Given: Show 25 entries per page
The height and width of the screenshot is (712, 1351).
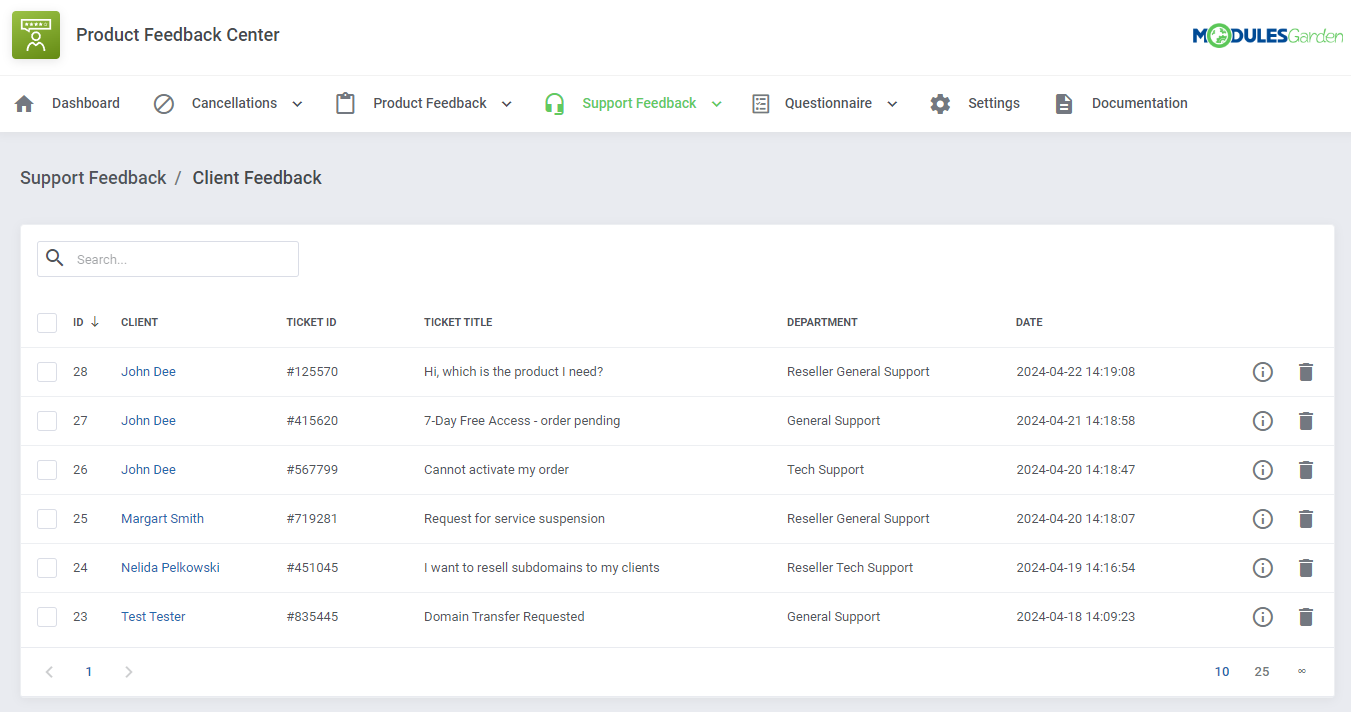Looking at the screenshot, I should 1262,671.
